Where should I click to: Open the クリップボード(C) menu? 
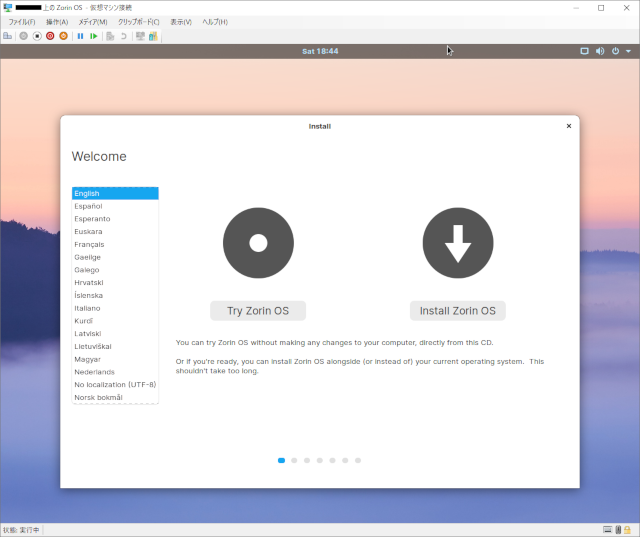(x=138, y=22)
